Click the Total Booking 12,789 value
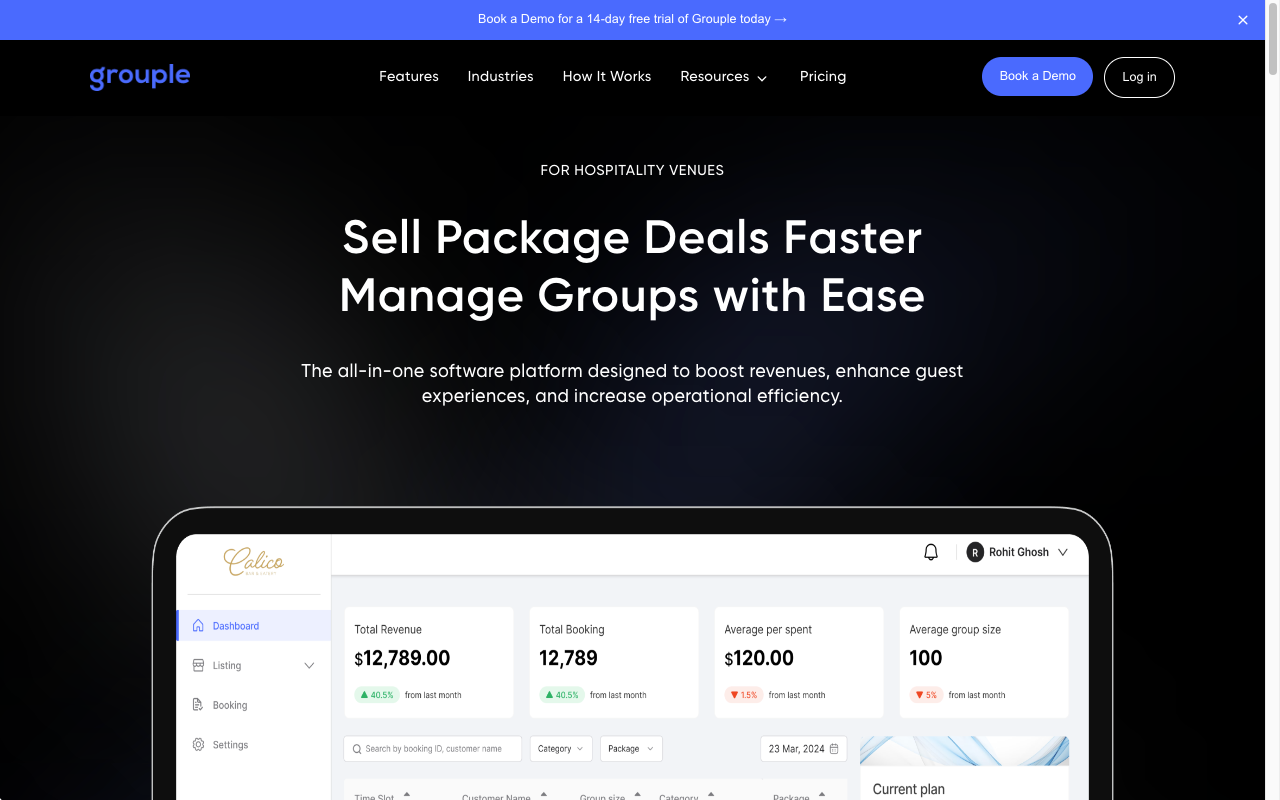Viewport: 1280px width, 800px height. 568,658
